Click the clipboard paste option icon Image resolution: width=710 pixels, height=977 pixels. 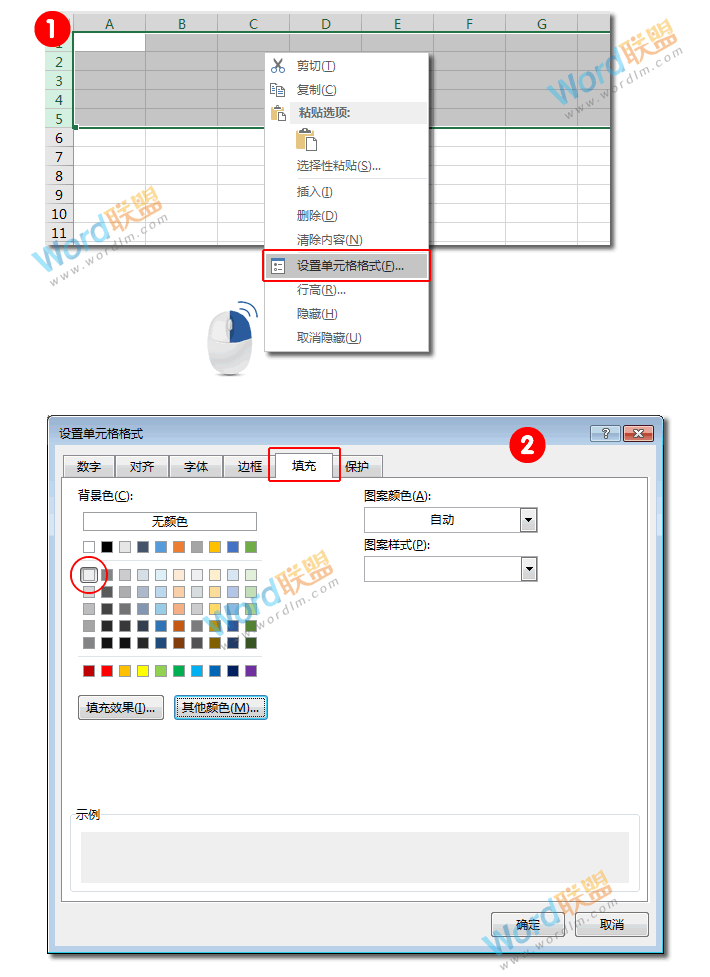306,140
